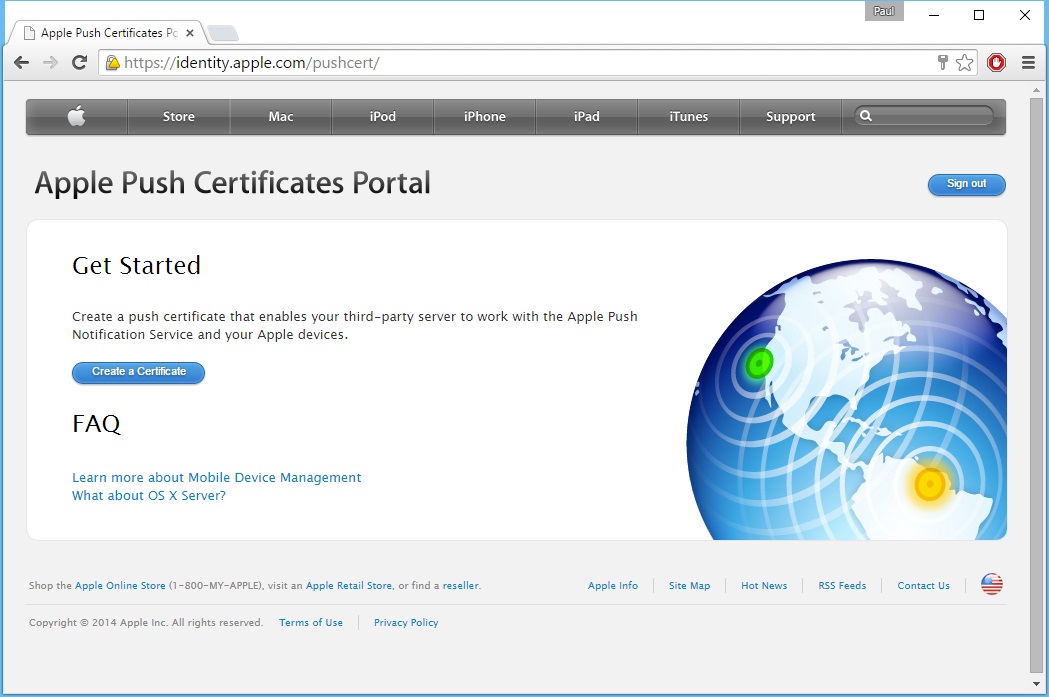This screenshot has width=1049, height=697.
Task: Click the Sign out button
Action: tap(966, 184)
